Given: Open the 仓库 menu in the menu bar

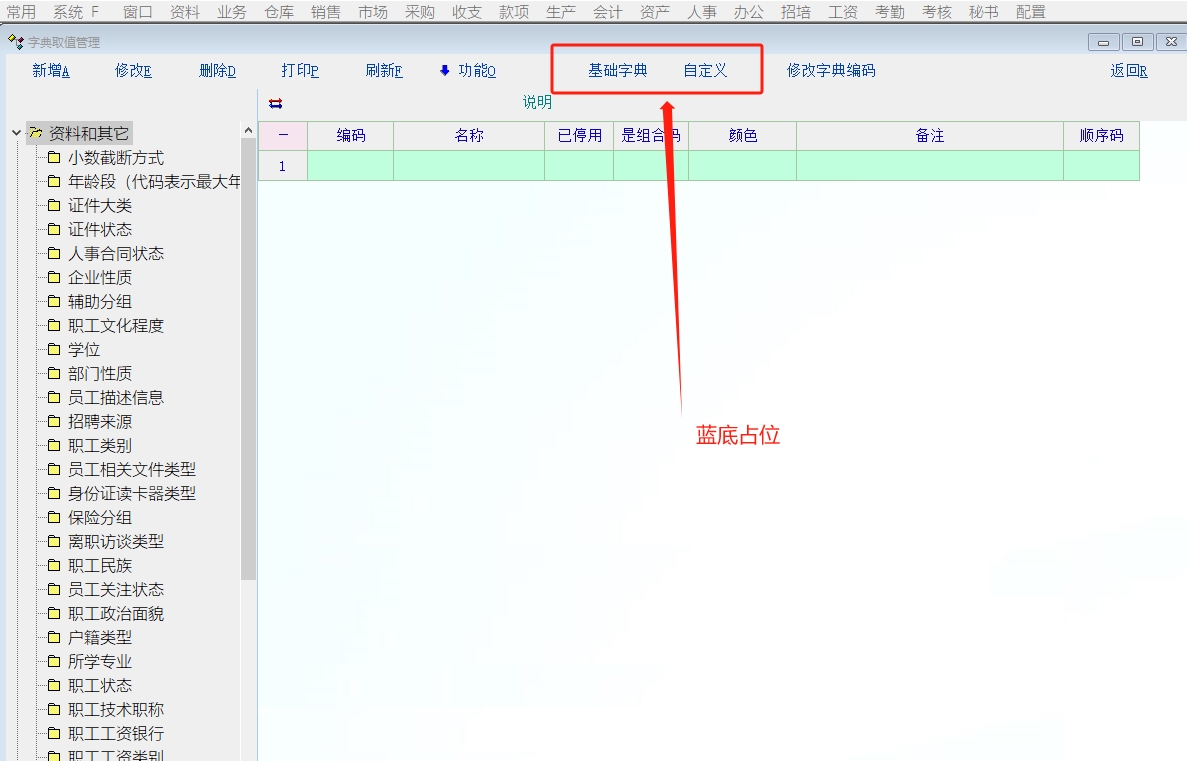Looking at the screenshot, I should [x=279, y=12].
